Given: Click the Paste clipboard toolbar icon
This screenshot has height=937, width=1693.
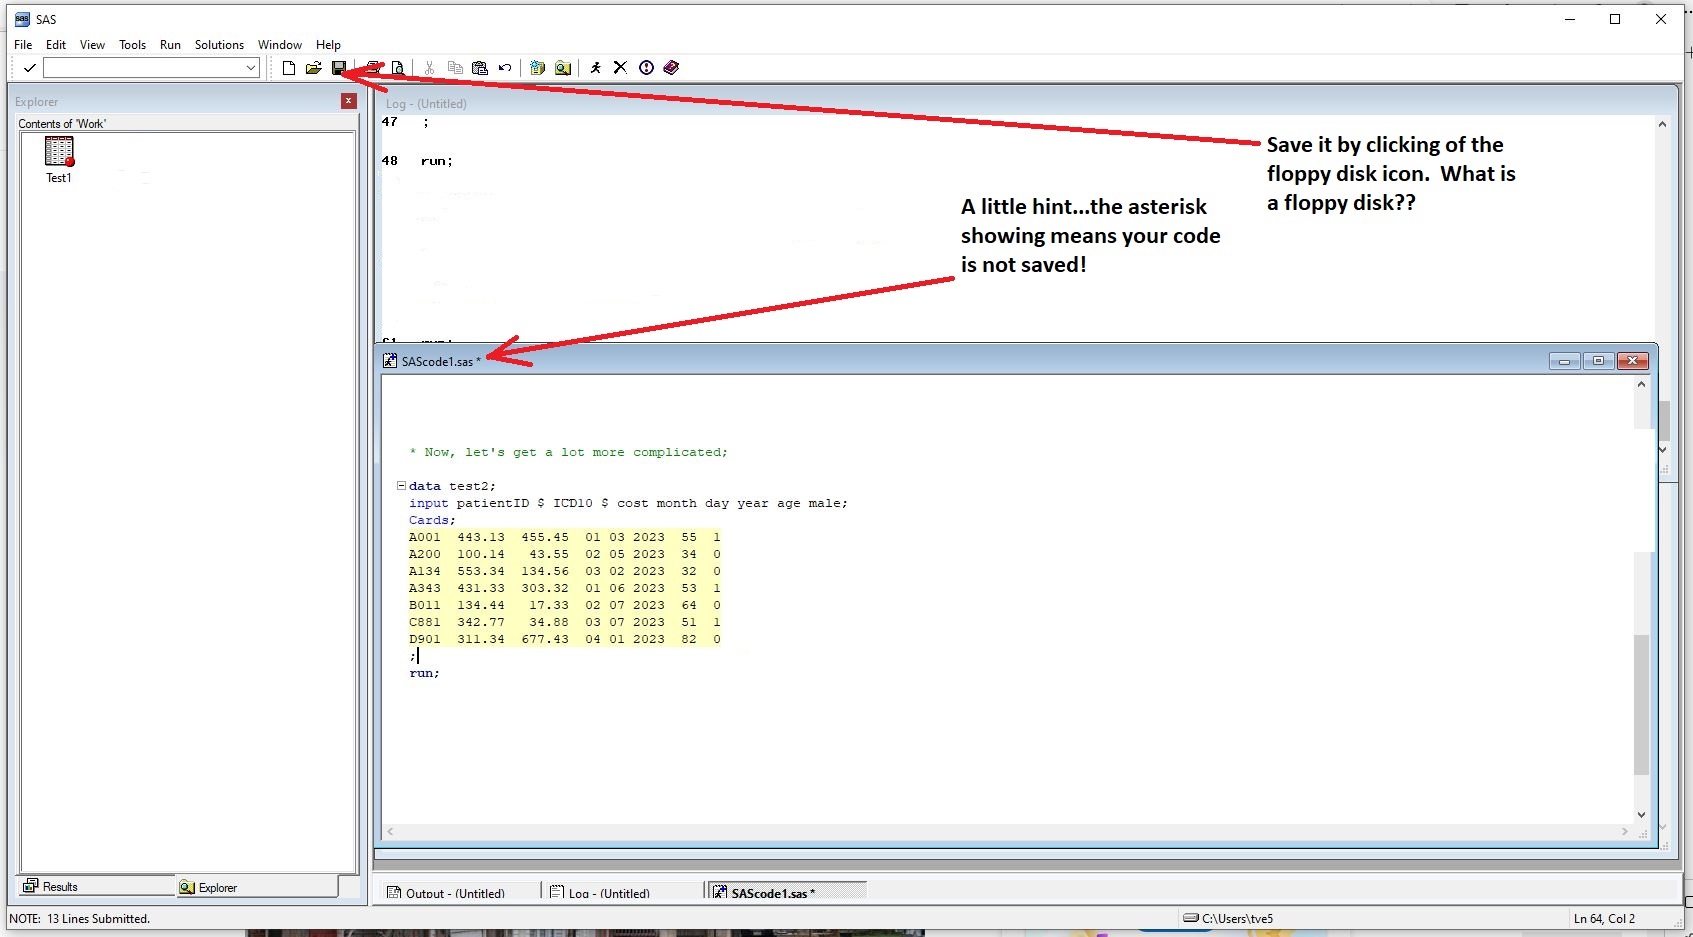Looking at the screenshot, I should pyautogui.click(x=480, y=68).
